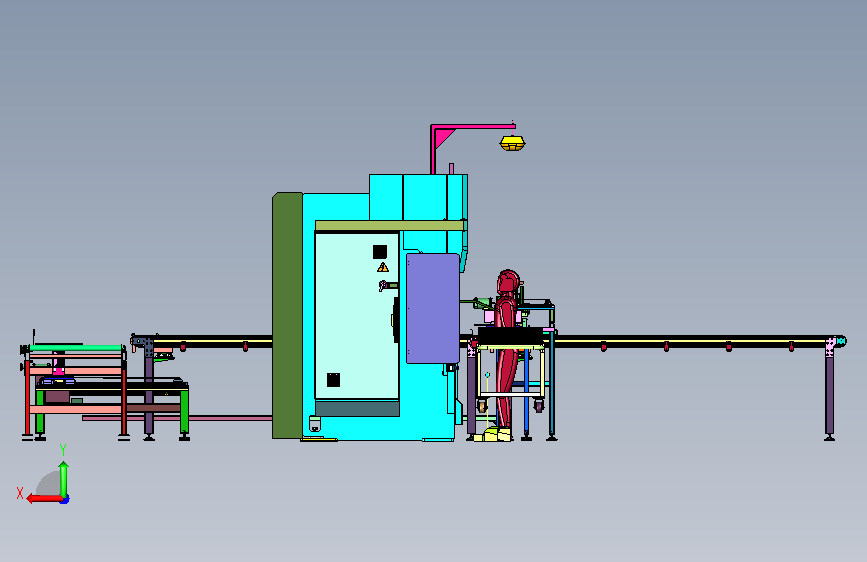Select the mannequin's yellow shoes
Image resolution: width=867 pixels, height=562 pixels.
pyautogui.click(x=493, y=434)
